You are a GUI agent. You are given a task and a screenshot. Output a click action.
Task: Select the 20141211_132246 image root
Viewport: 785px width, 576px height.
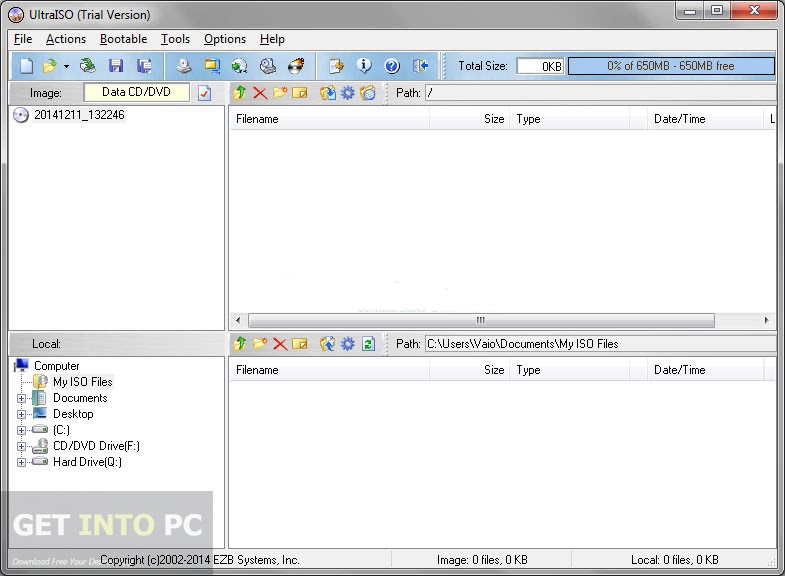click(x=79, y=115)
